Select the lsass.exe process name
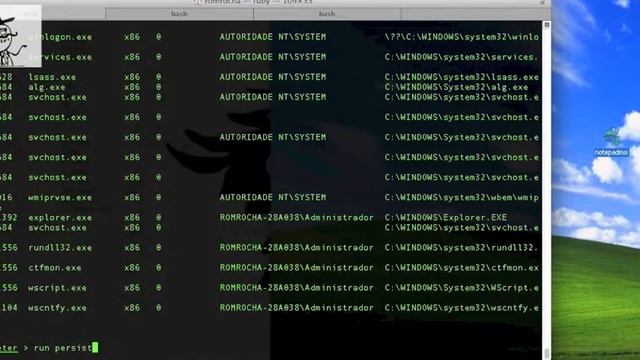This screenshot has height=360, width=640. click(x=52, y=77)
